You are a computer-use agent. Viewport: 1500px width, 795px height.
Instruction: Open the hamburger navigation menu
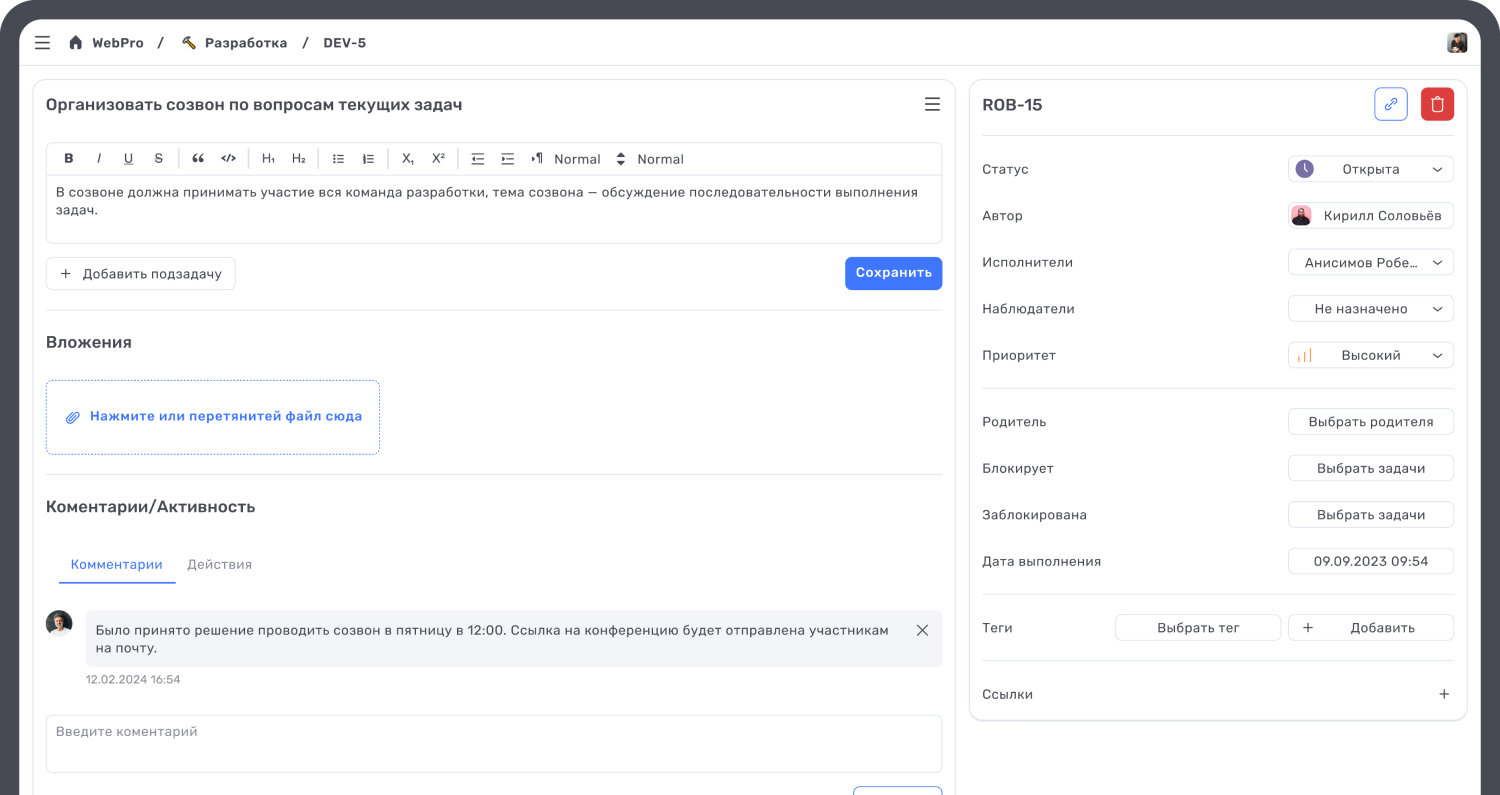pyautogui.click(x=42, y=43)
